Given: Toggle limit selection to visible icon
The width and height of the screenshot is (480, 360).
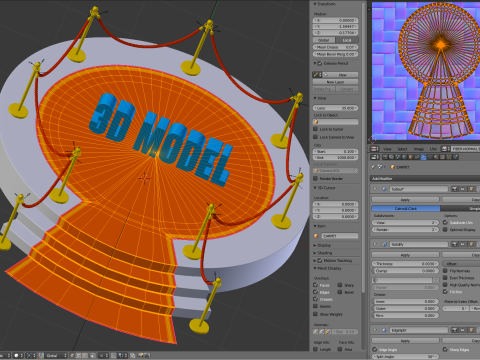Looking at the screenshot, I should coord(93,356).
